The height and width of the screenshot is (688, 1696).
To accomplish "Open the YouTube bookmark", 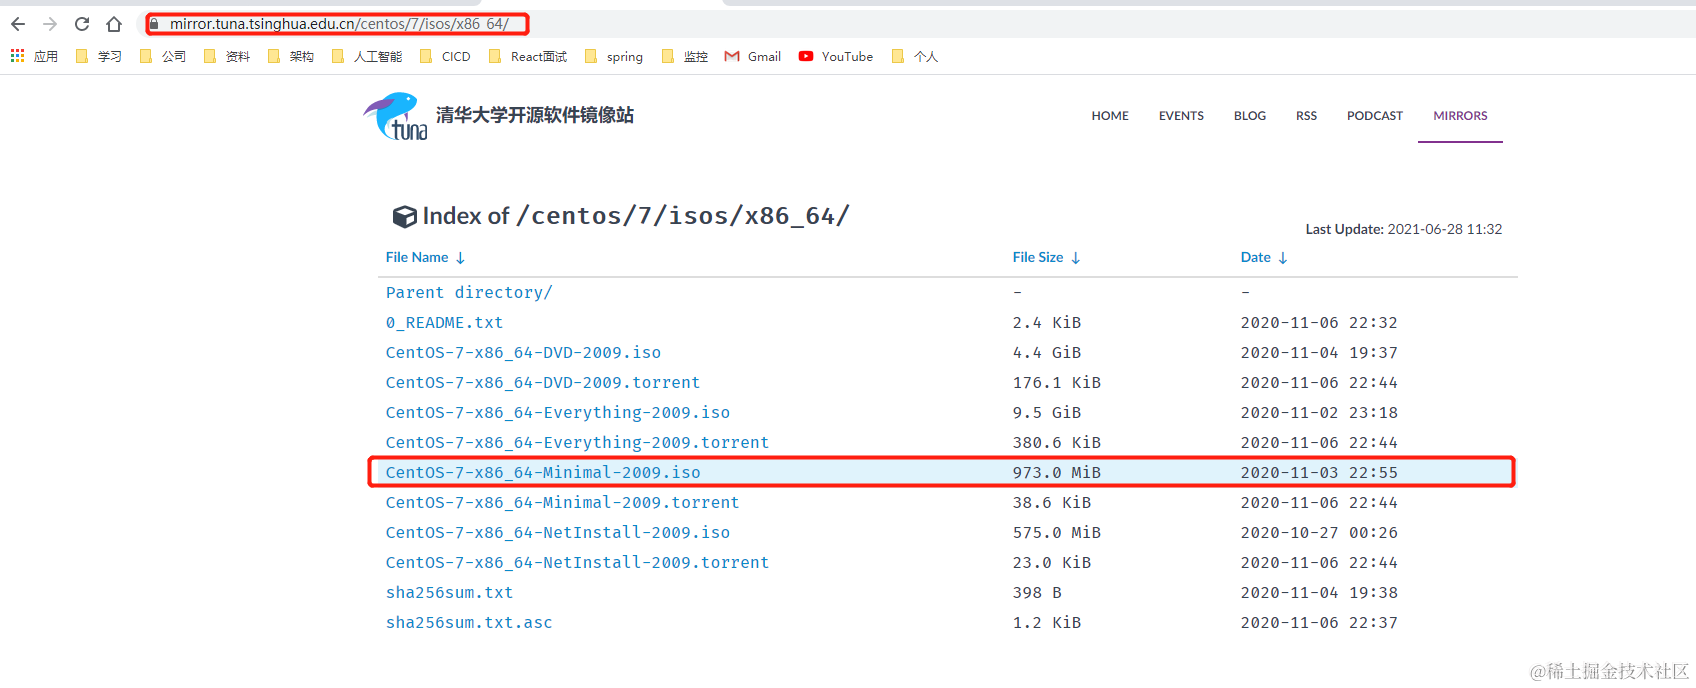I will pos(836,56).
